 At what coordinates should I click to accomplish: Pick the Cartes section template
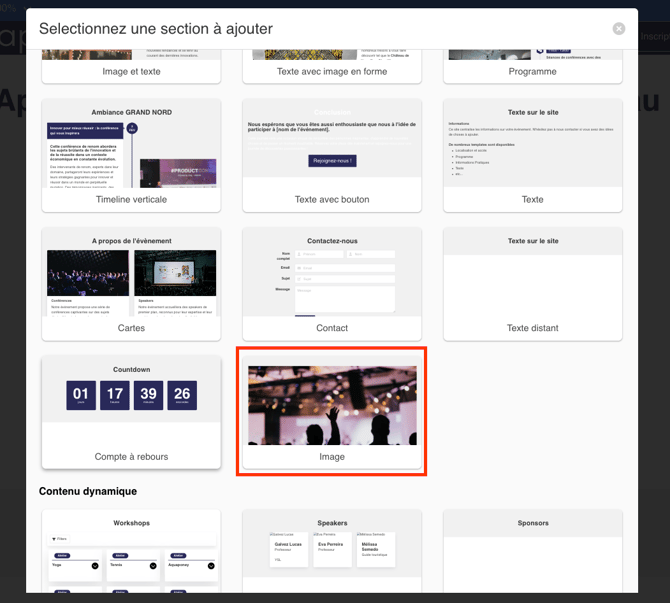pyautogui.click(x=131, y=284)
